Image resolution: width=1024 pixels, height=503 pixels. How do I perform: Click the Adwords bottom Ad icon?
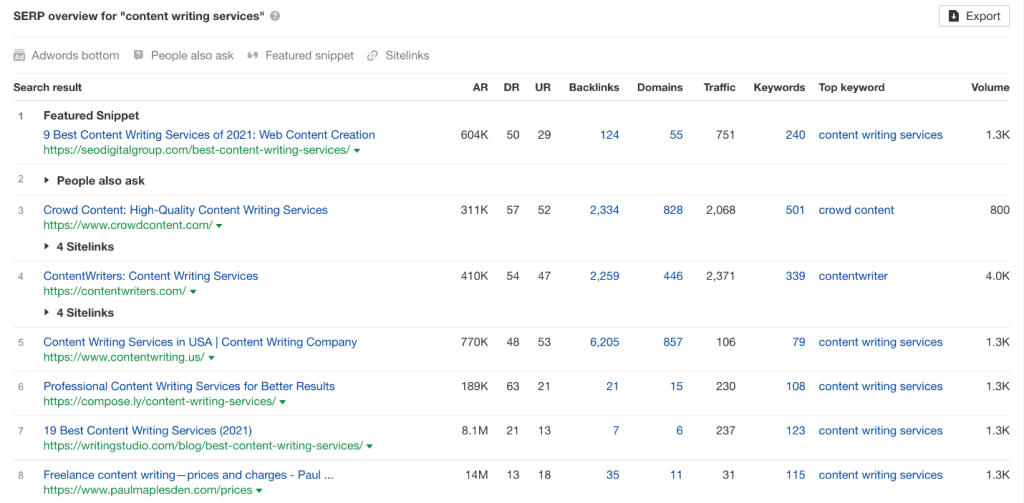19,56
